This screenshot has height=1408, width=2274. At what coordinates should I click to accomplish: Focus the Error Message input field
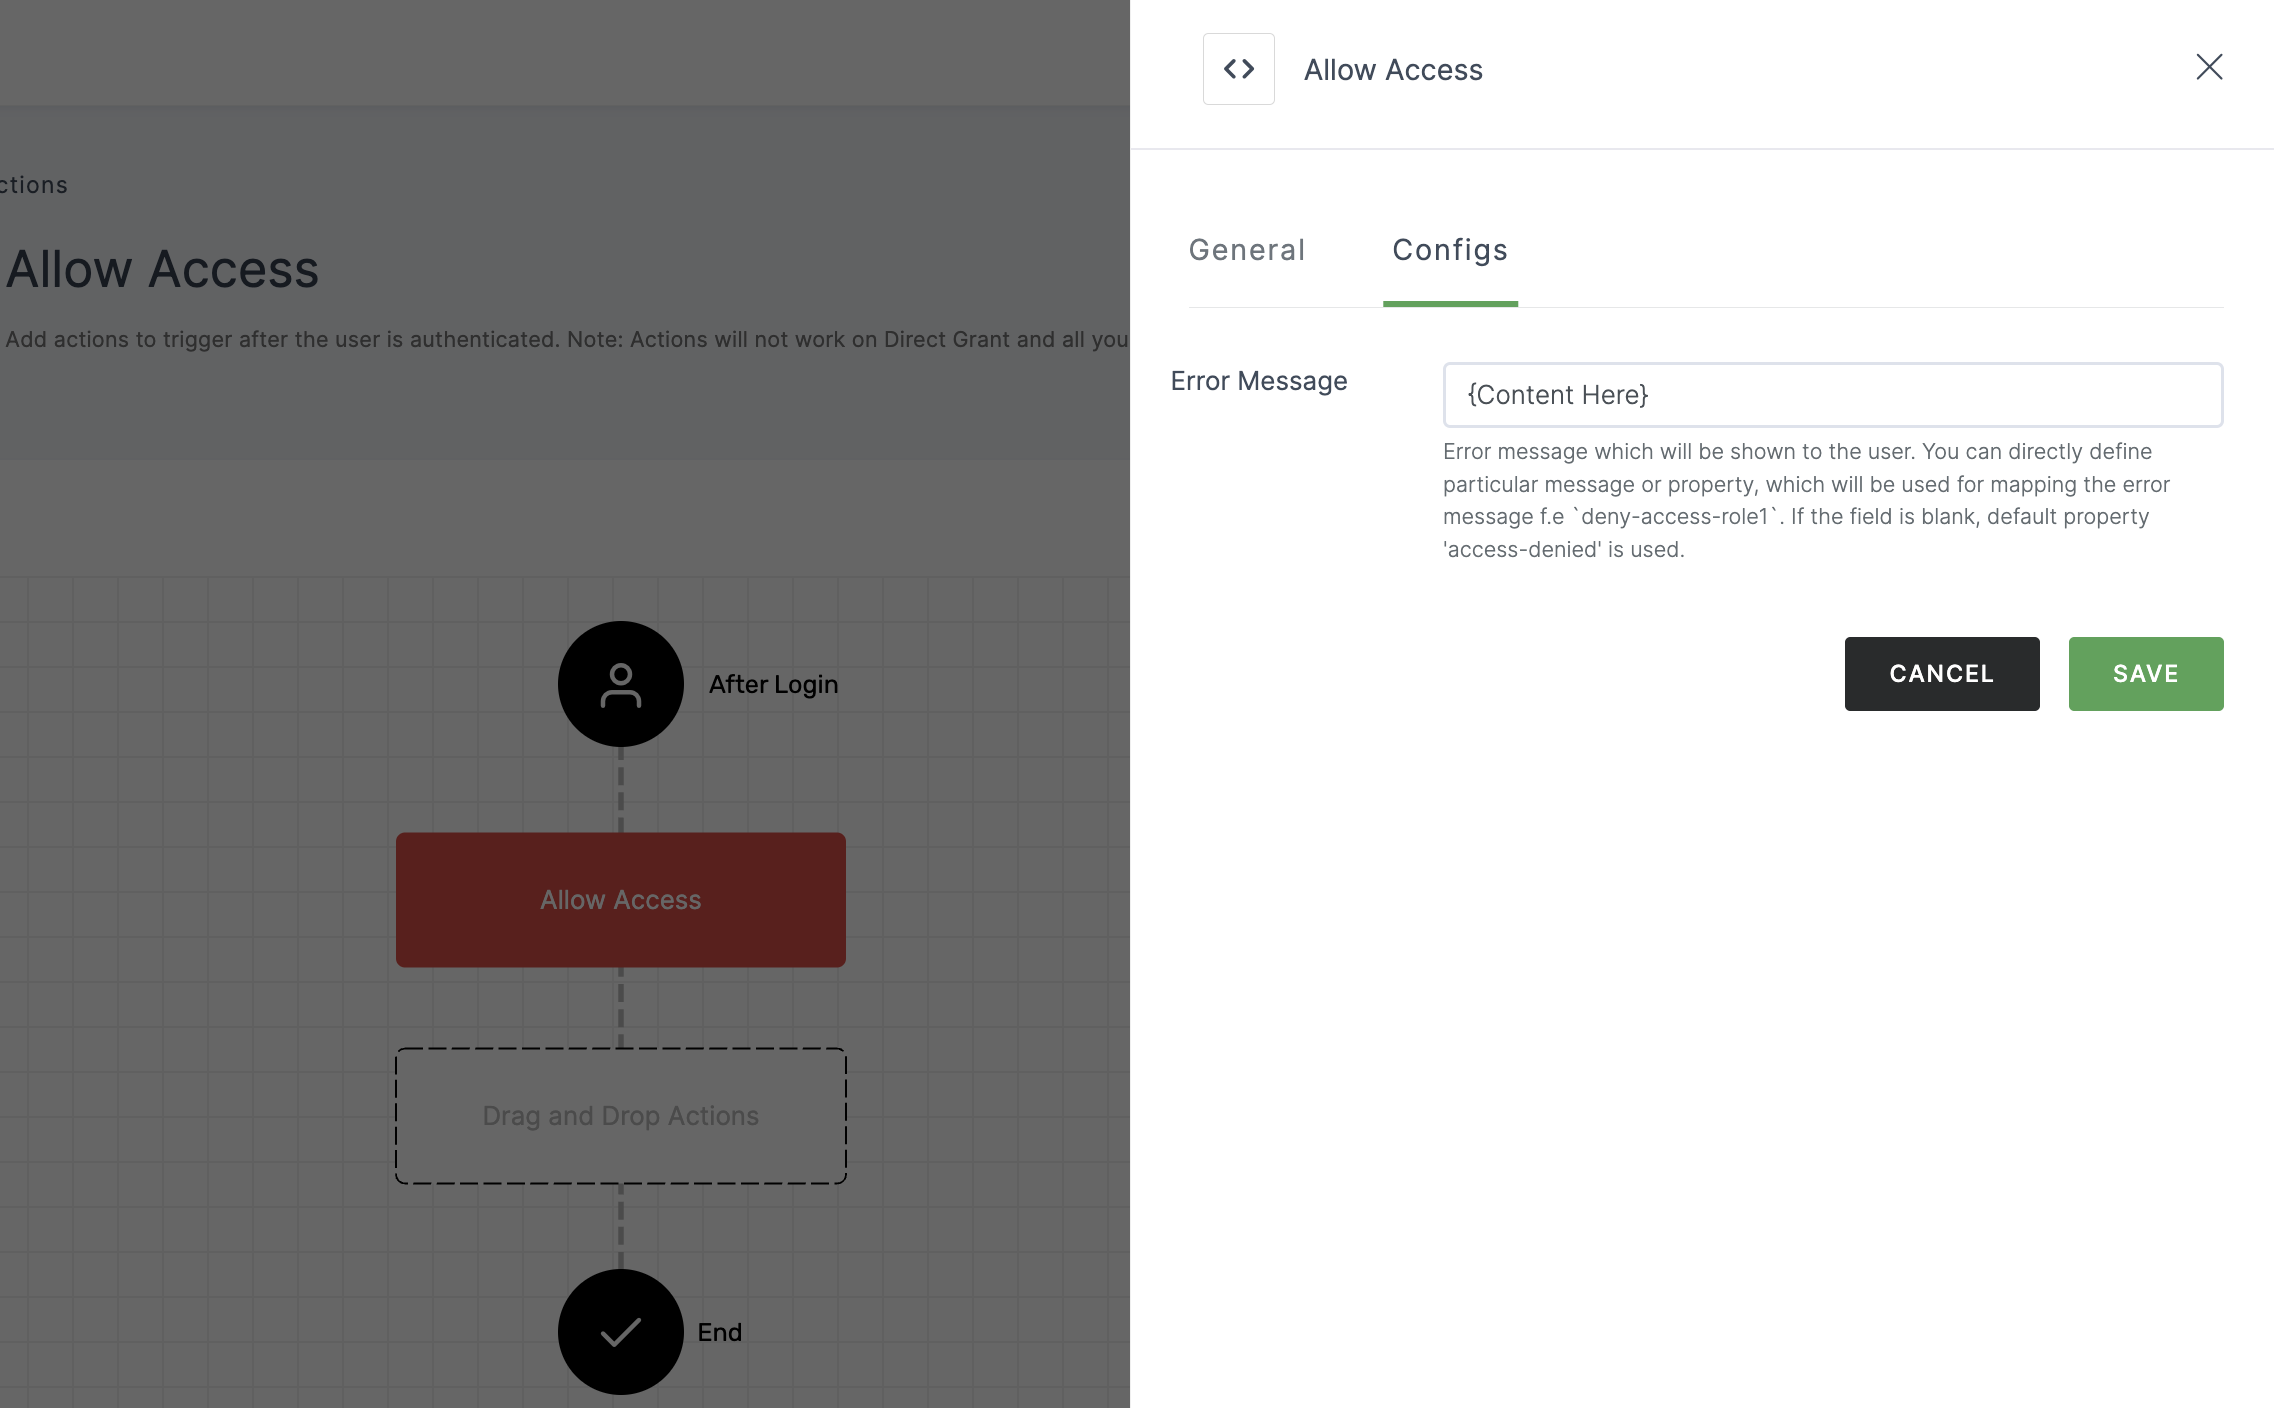tap(1833, 395)
